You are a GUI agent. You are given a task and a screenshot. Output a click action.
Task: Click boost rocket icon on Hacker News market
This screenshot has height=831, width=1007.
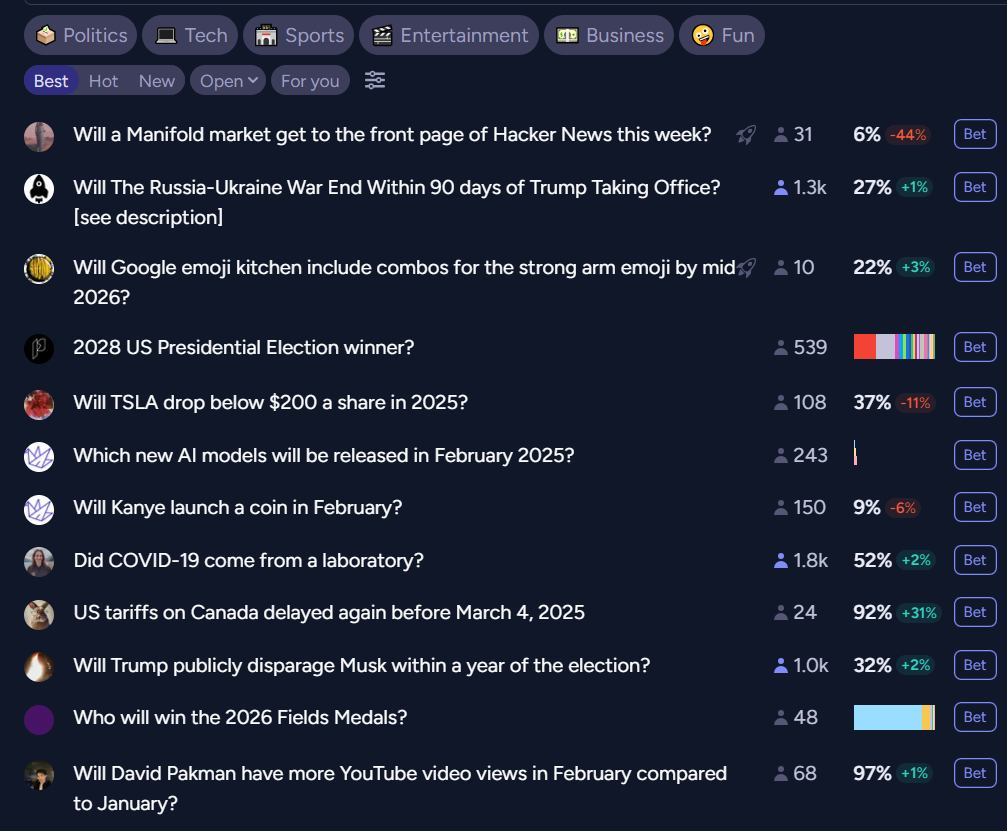[746, 135]
